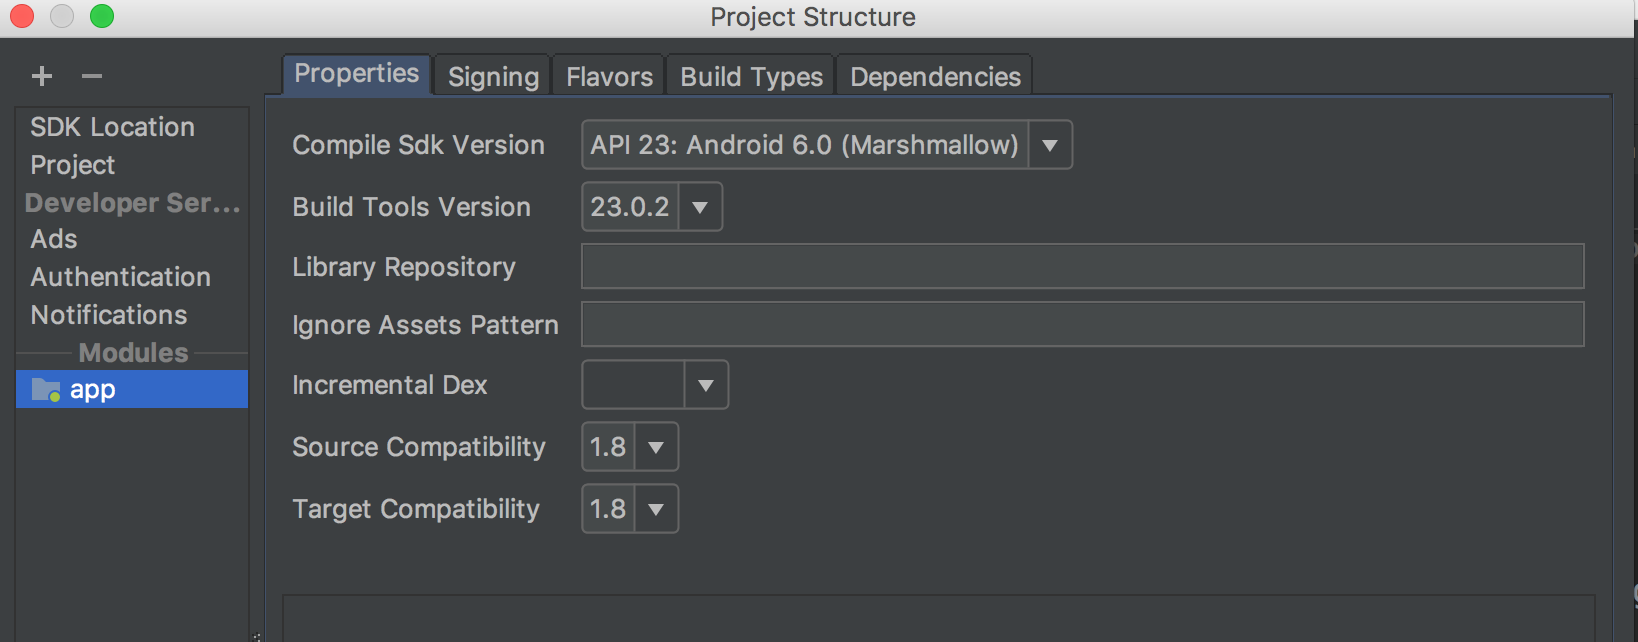This screenshot has width=1638, height=642.
Task: Select the Properties tab
Action: [356, 74]
